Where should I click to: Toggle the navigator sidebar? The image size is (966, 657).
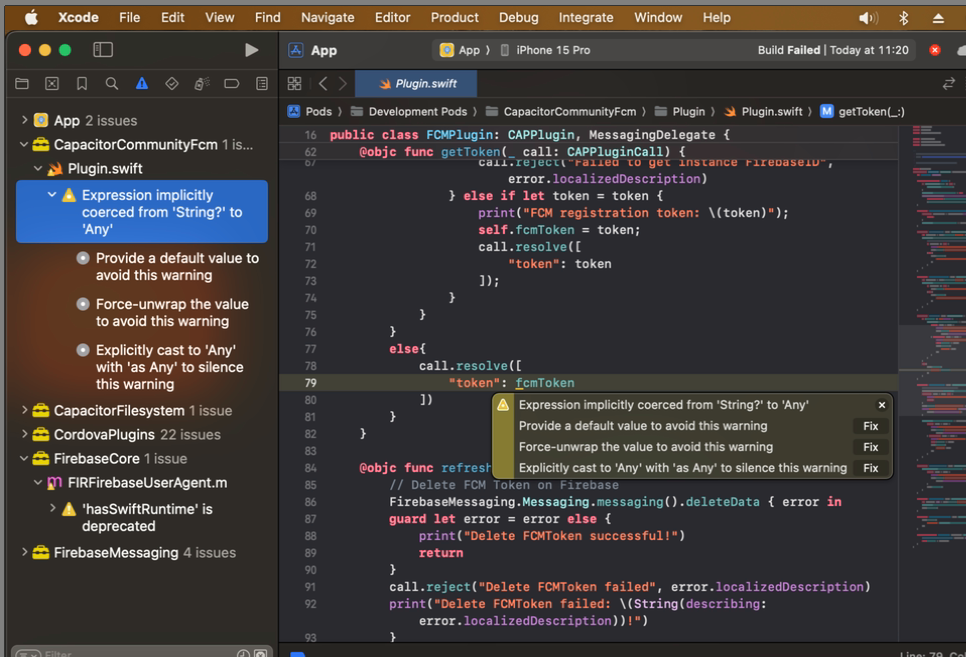(103, 50)
